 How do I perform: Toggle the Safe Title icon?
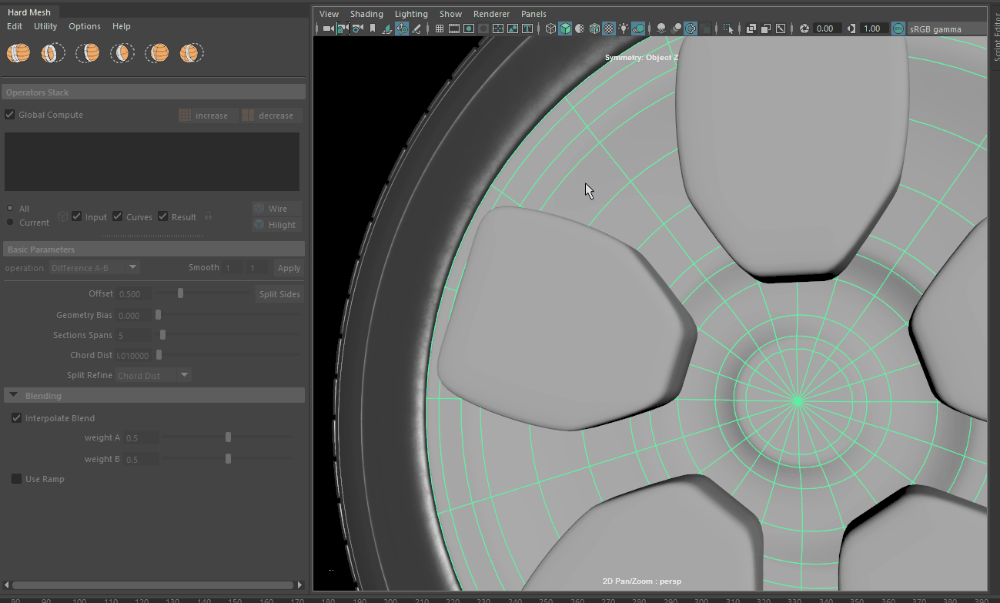coord(527,29)
